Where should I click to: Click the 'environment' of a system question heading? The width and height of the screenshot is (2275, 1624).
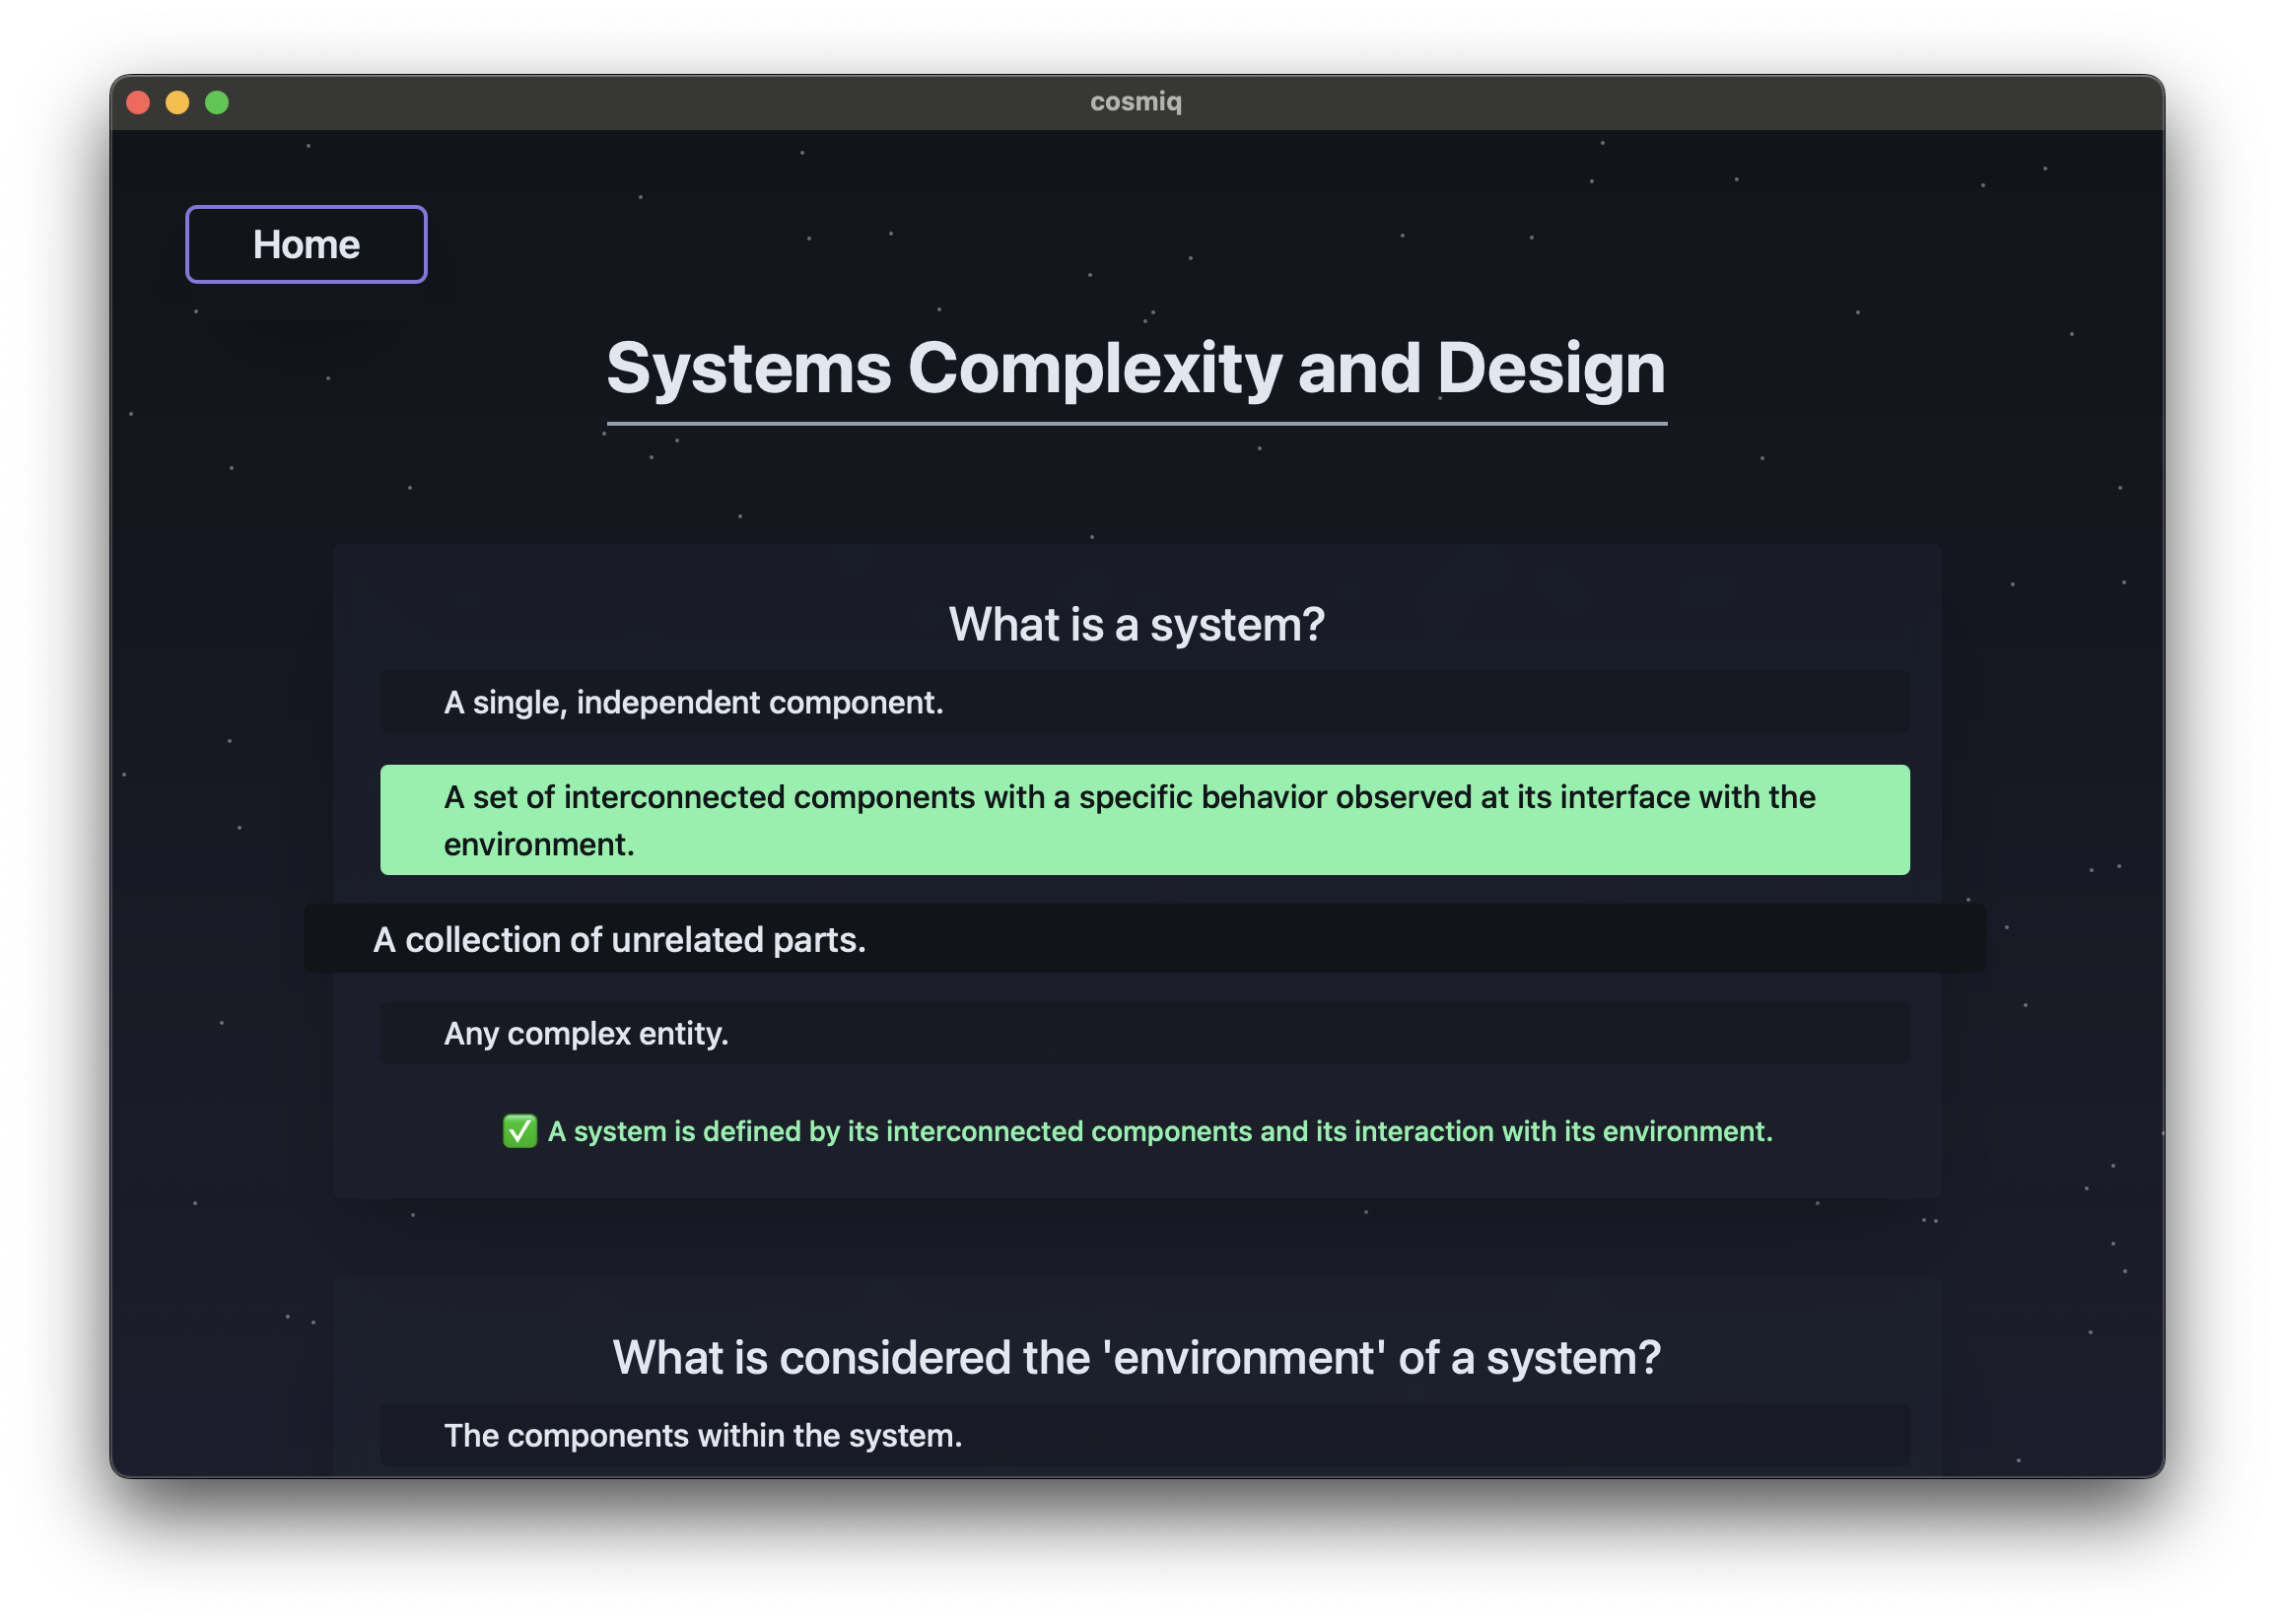(1136, 1358)
